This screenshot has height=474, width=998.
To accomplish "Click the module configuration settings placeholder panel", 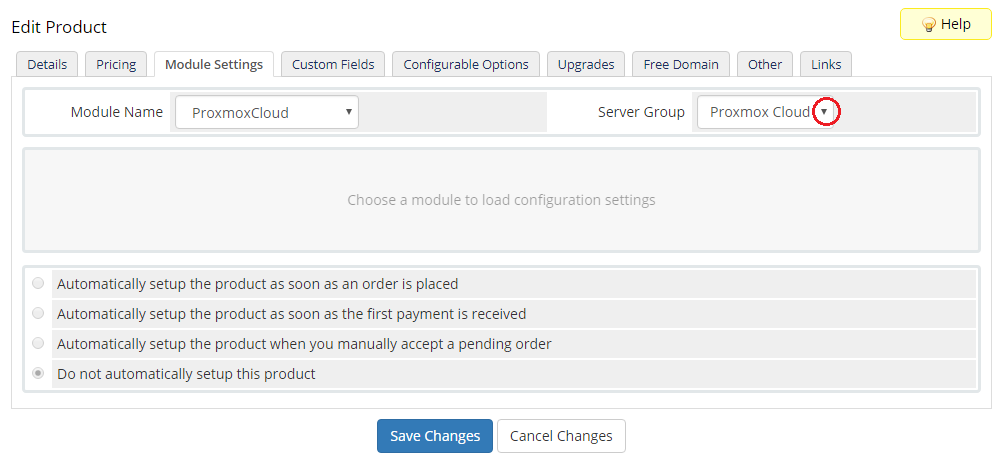I will point(501,200).
